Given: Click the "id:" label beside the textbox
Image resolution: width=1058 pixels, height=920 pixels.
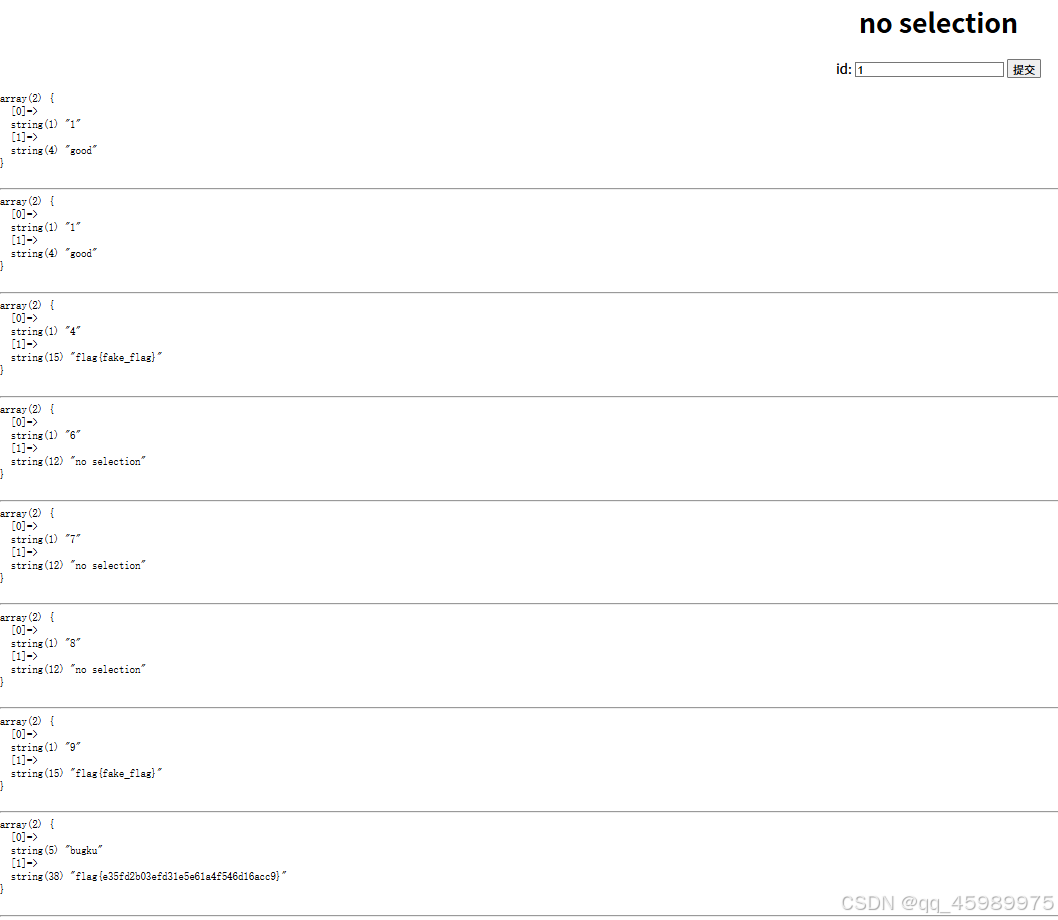Looking at the screenshot, I should click(843, 68).
